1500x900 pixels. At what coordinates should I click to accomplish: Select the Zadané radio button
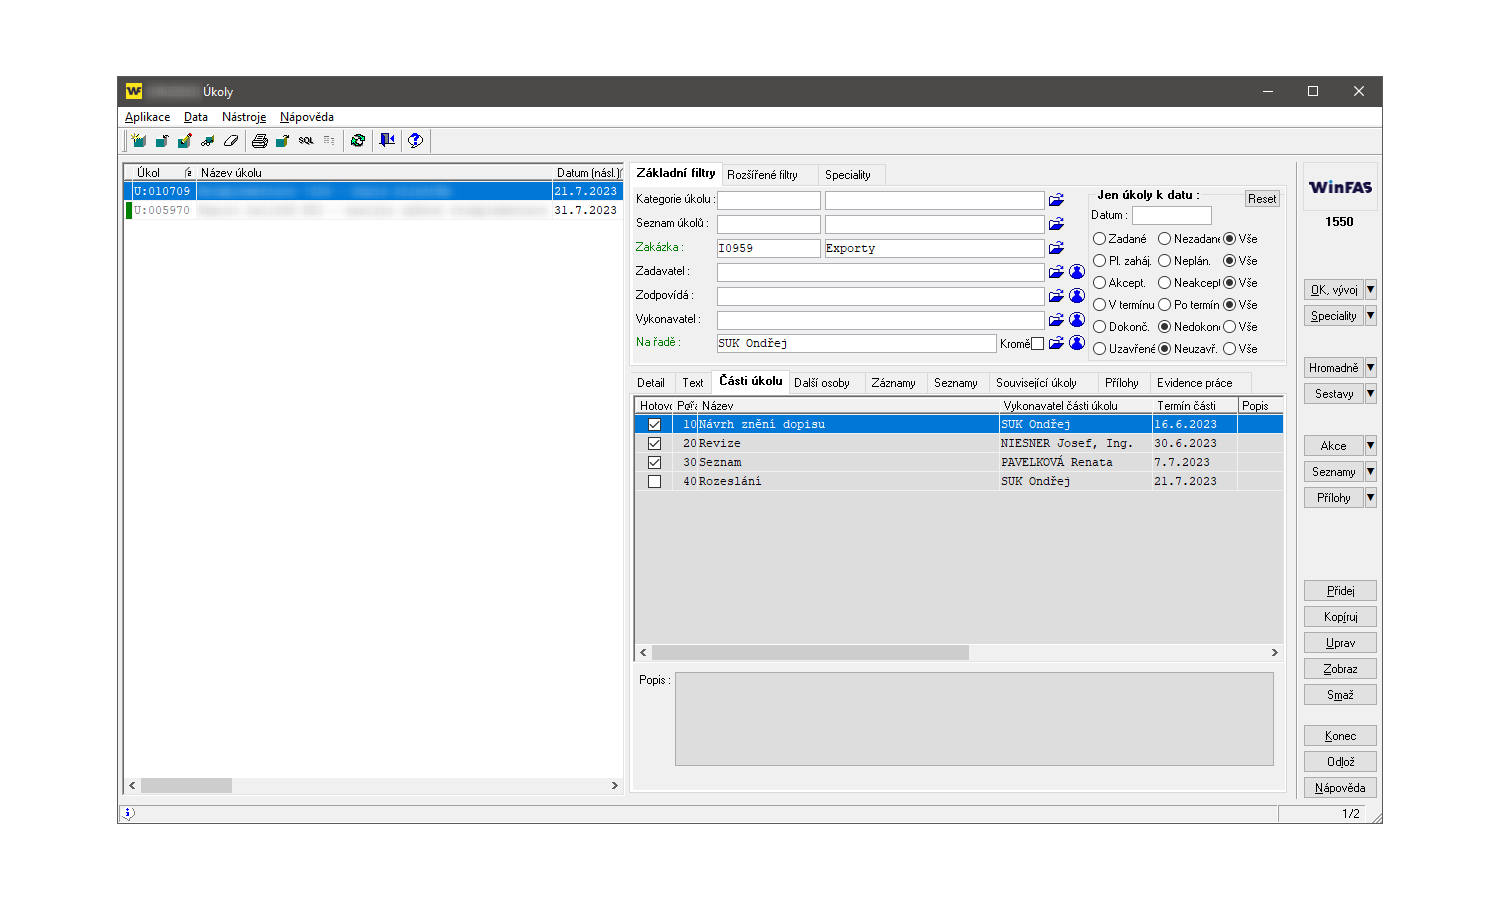point(1100,239)
